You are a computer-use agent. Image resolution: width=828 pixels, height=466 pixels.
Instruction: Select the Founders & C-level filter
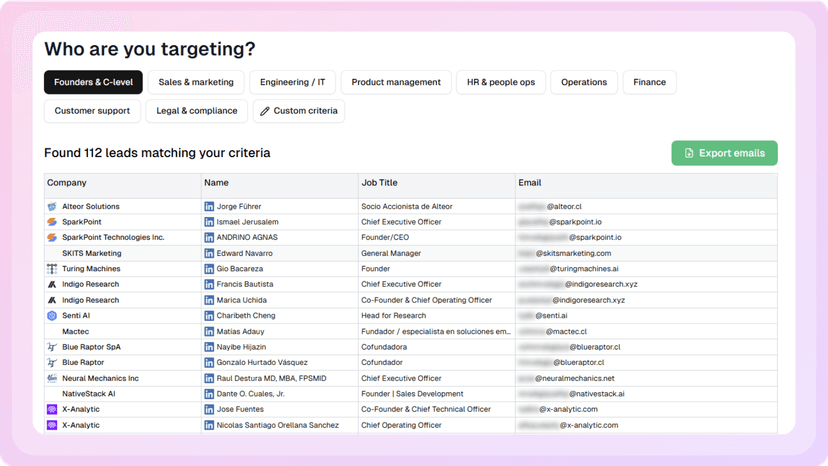pos(93,82)
